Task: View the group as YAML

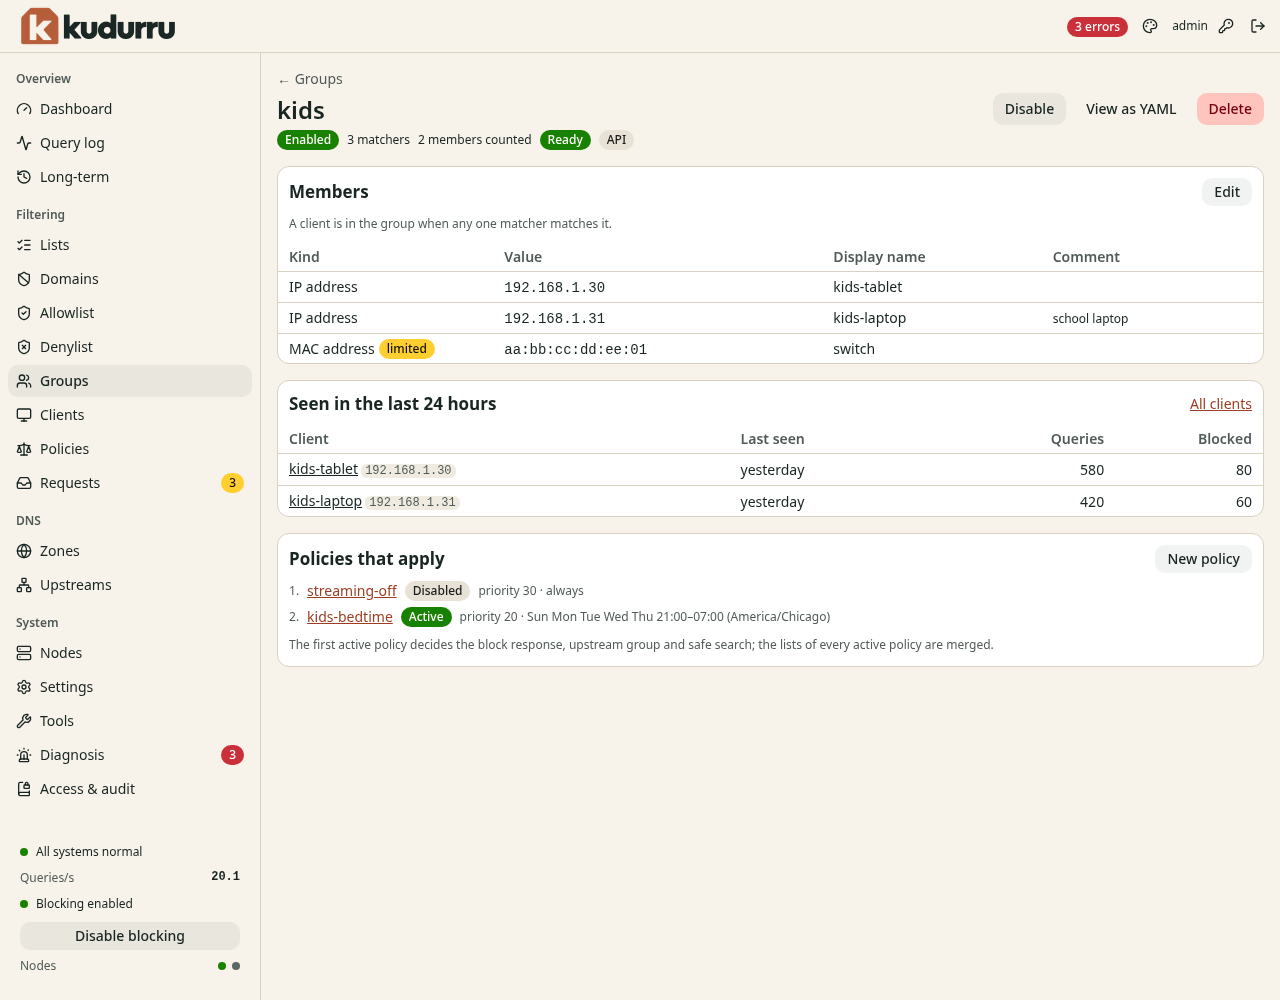Action: coord(1131,109)
